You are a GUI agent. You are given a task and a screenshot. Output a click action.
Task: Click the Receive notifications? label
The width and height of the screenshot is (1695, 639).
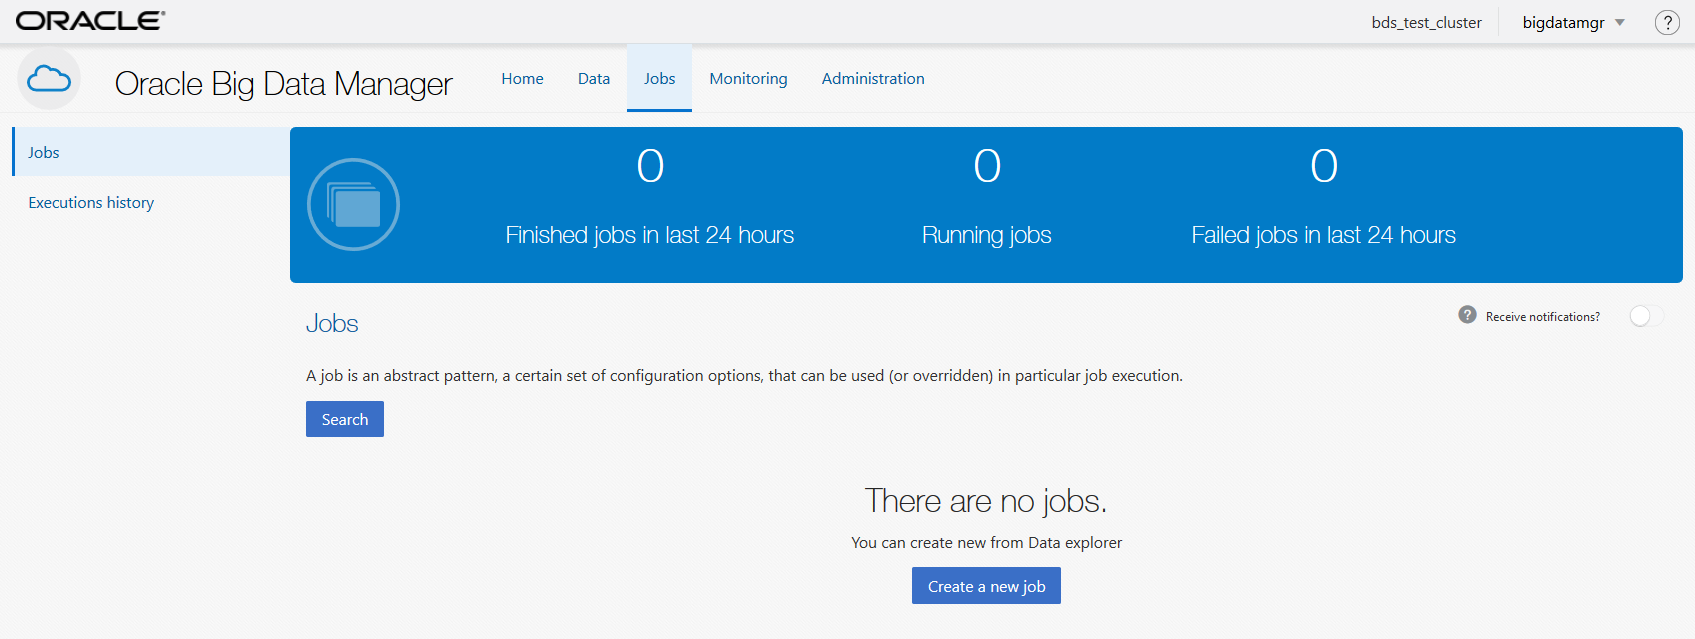(1542, 316)
